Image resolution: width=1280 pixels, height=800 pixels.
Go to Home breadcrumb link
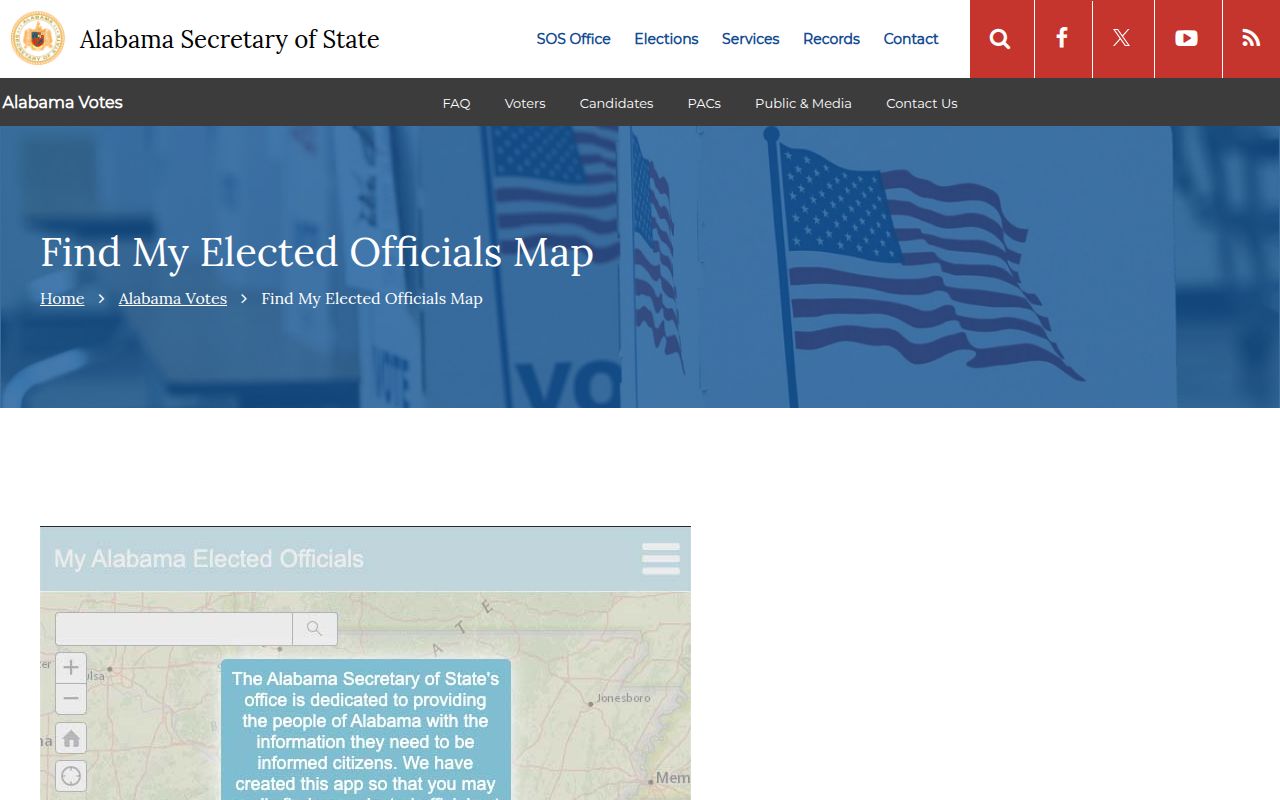coord(62,298)
